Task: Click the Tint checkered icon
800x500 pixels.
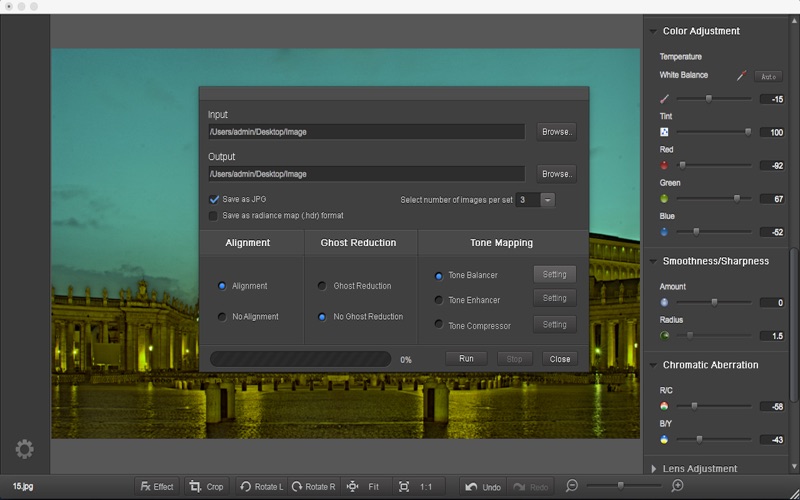Action: pyautogui.click(x=664, y=132)
